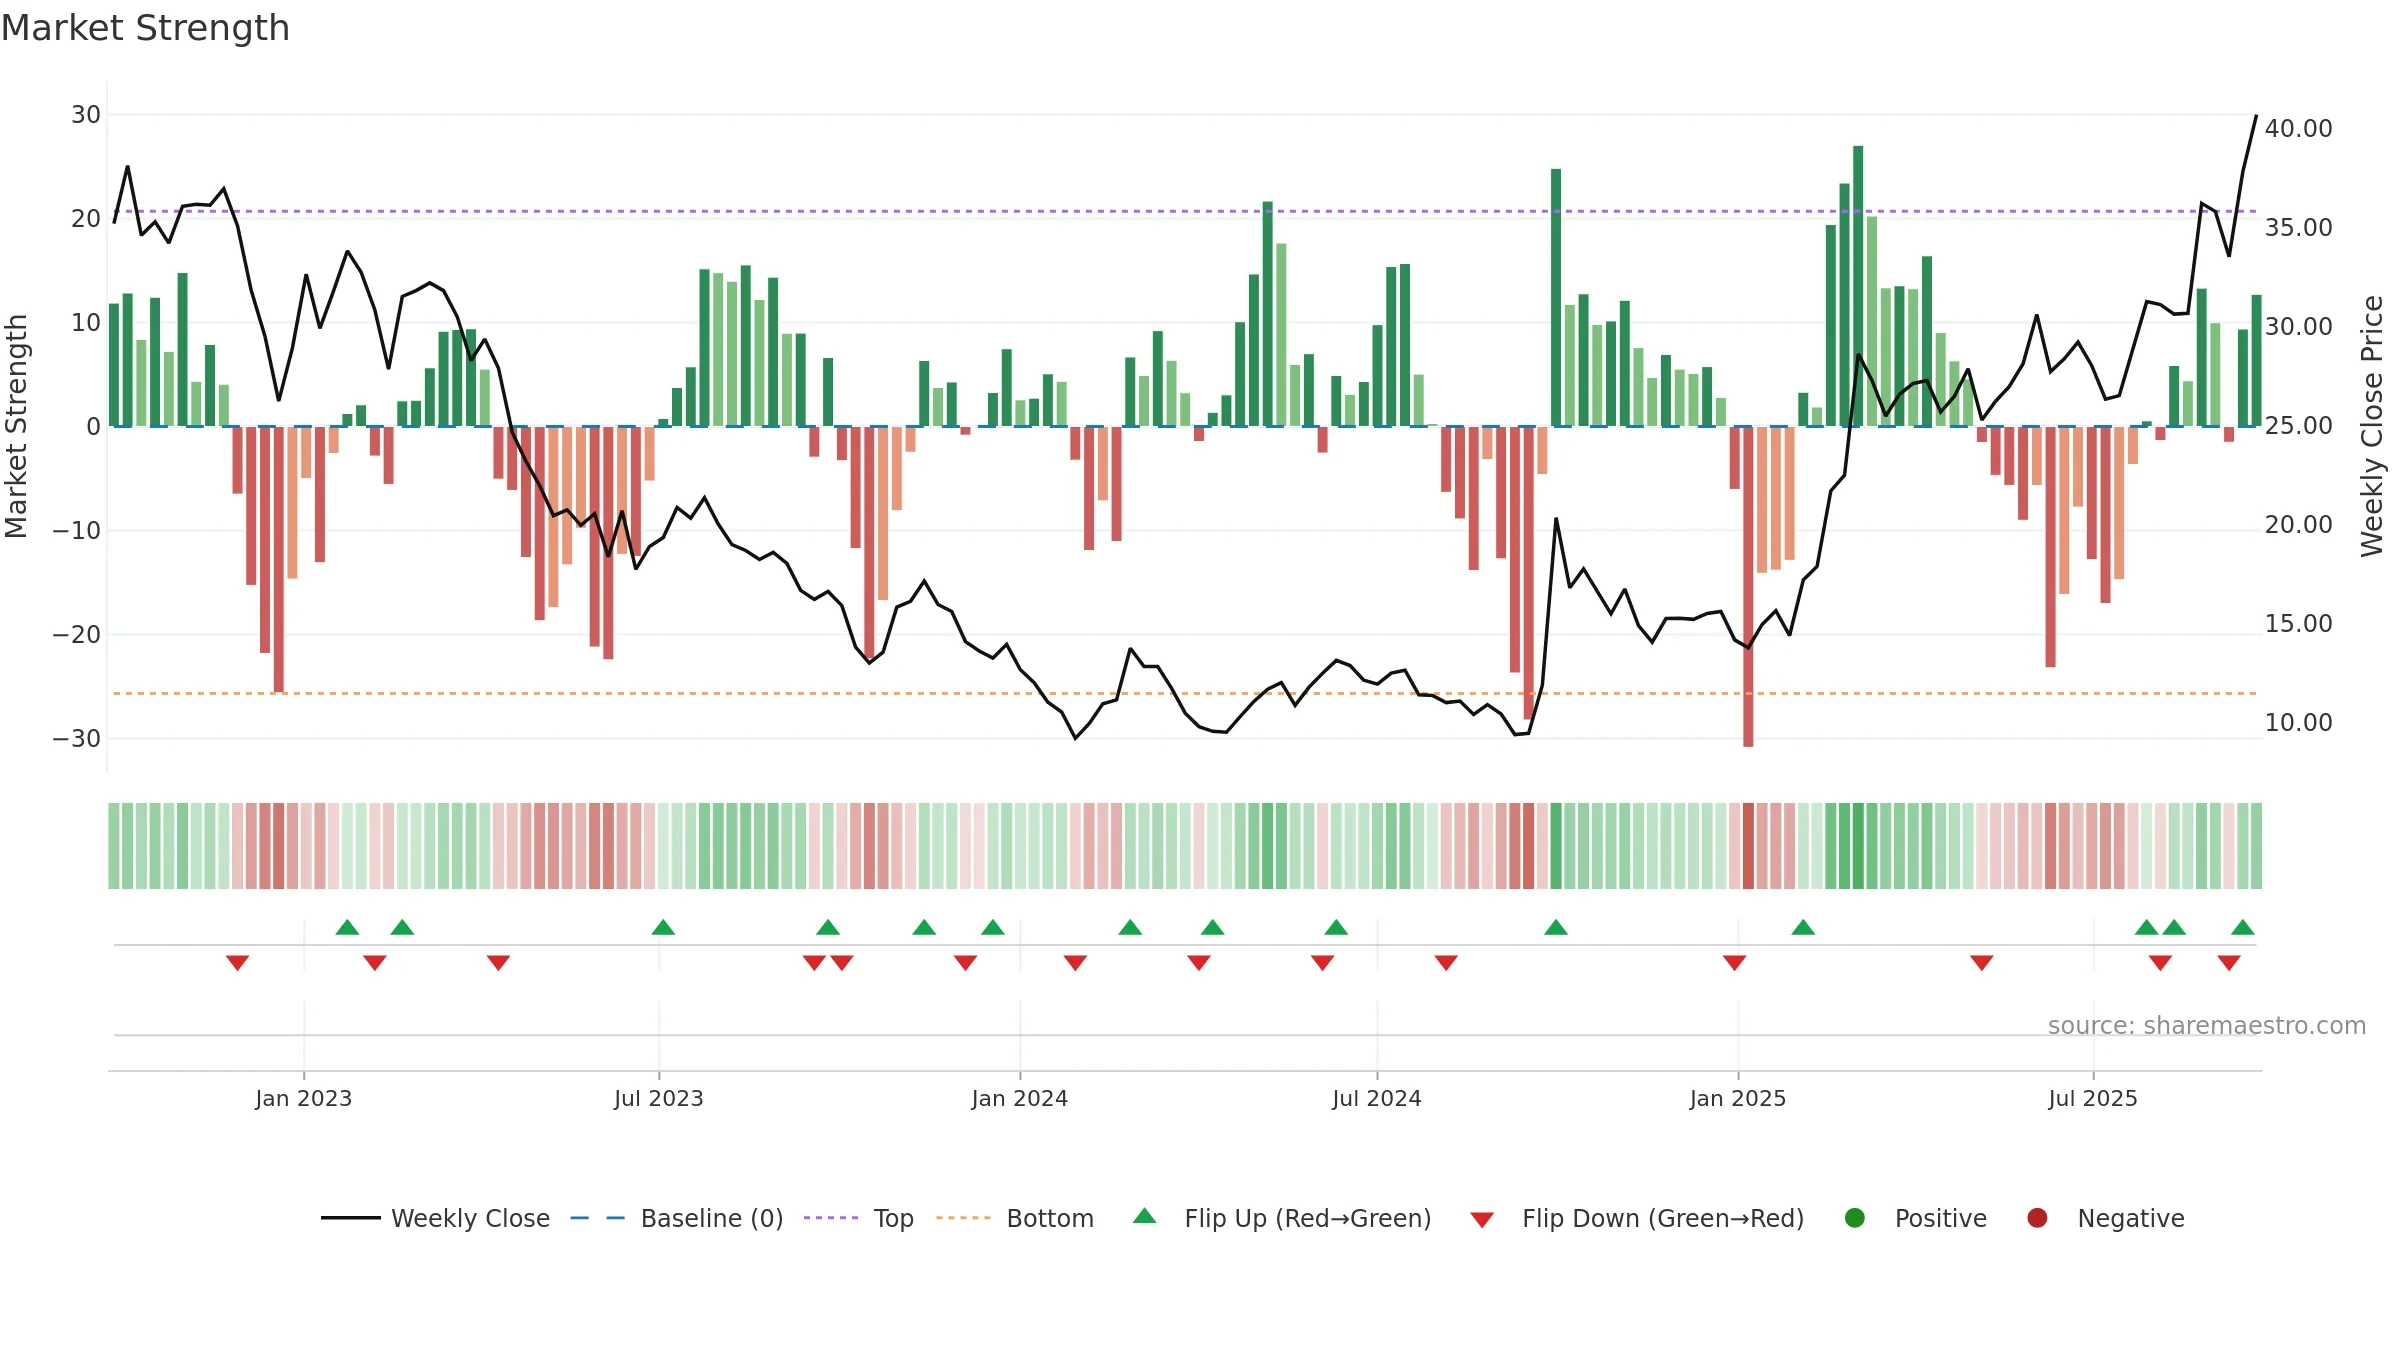The width and height of the screenshot is (2400, 1350).
Task: Click the 20.00 price tick label
Action: tap(2298, 525)
